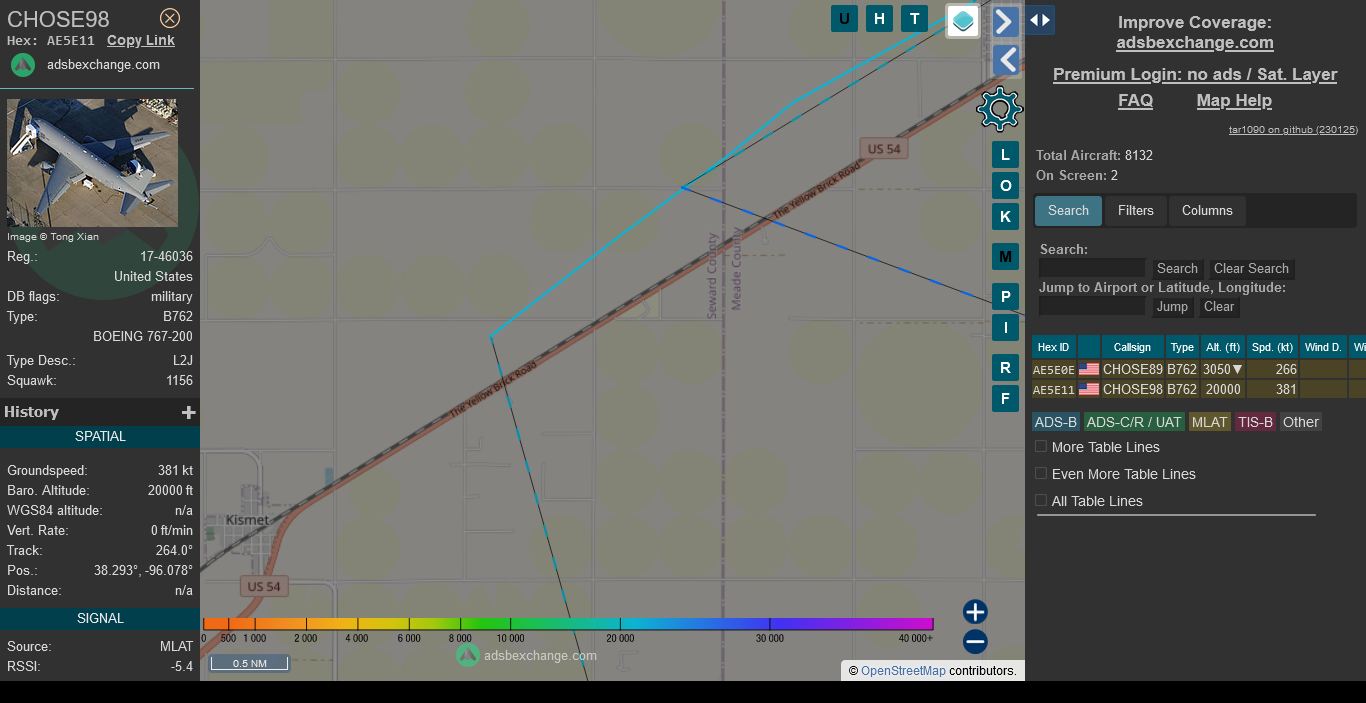This screenshot has height=703, width=1366.
Task: Expand the History section plus icon
Action: (x=188, y=412)
